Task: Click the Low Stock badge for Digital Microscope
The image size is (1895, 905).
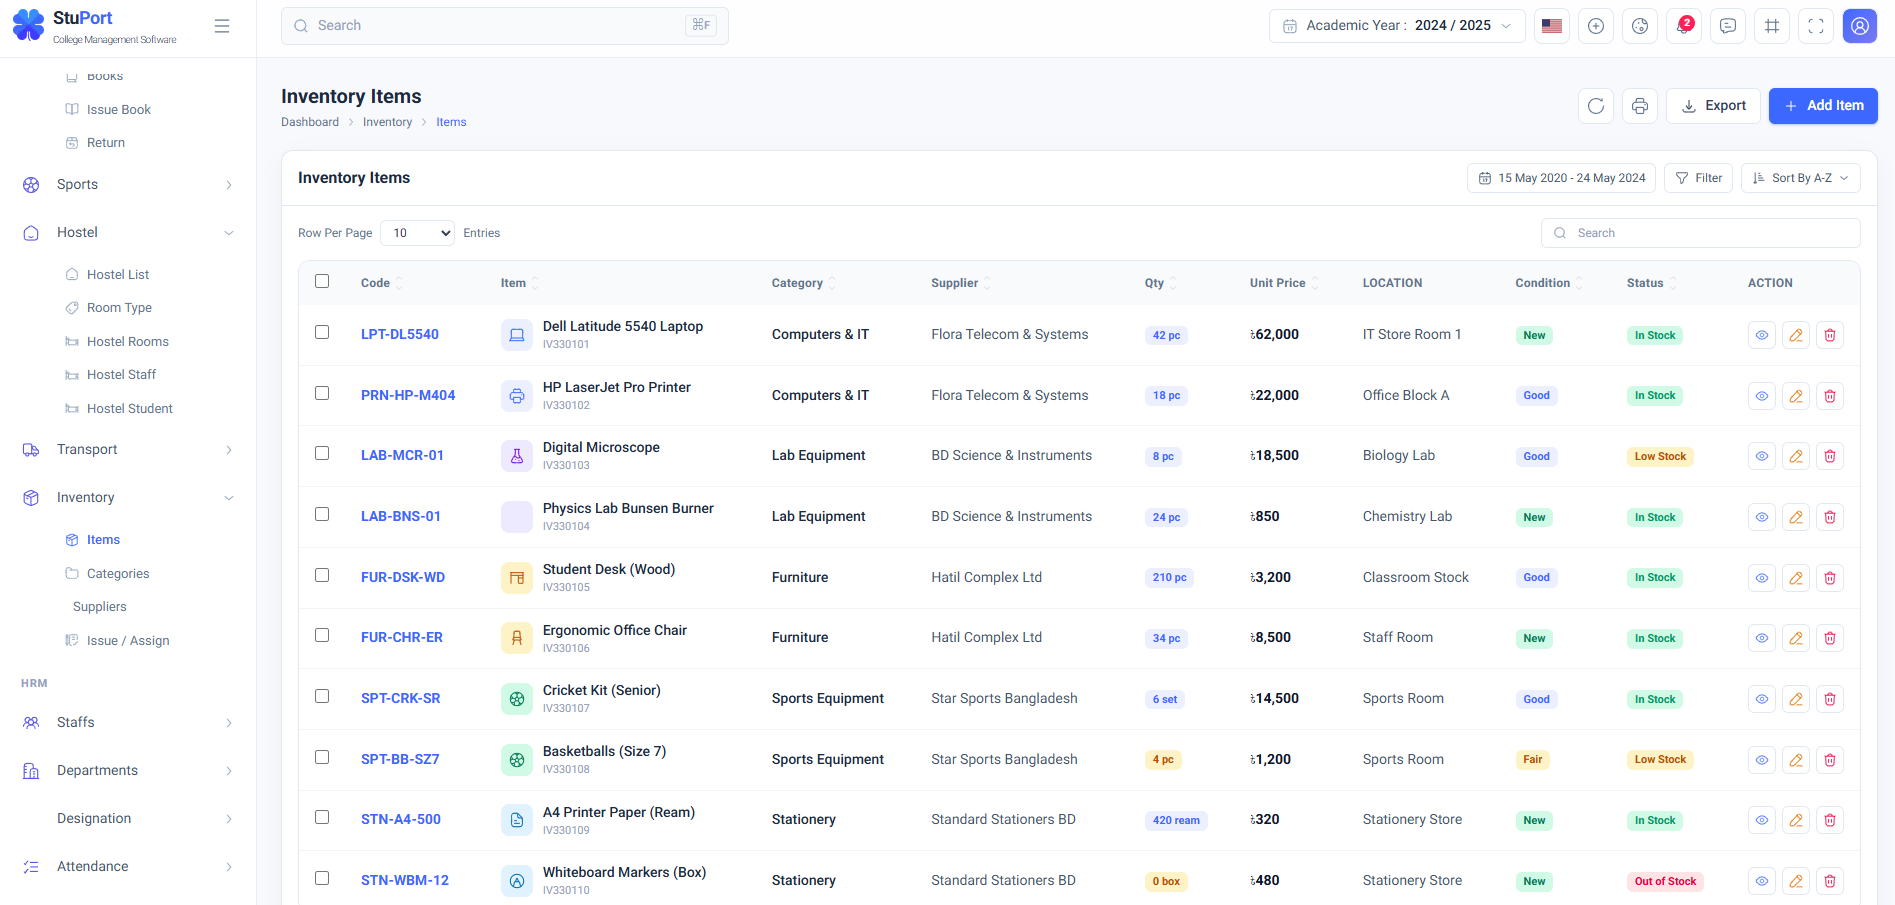Action: (1660, 457)
